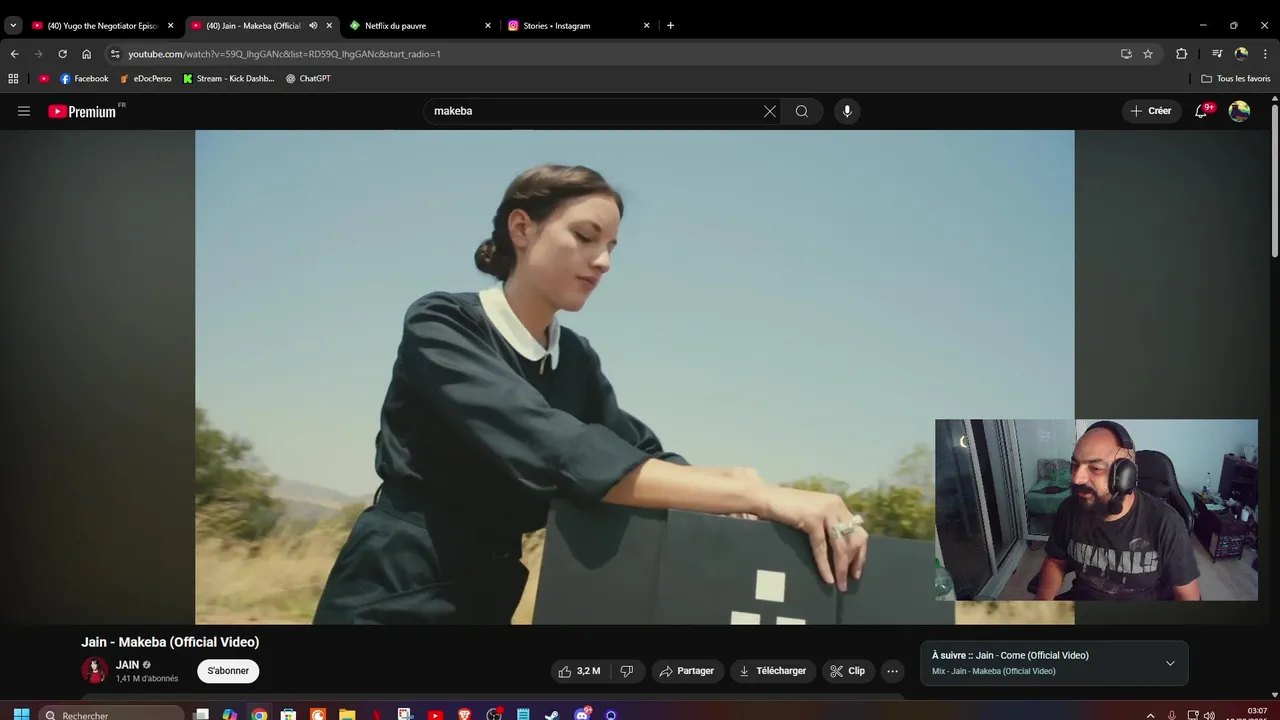
Task: Switch to Stories Instagram tab
Action: click(x=578, y=26)
